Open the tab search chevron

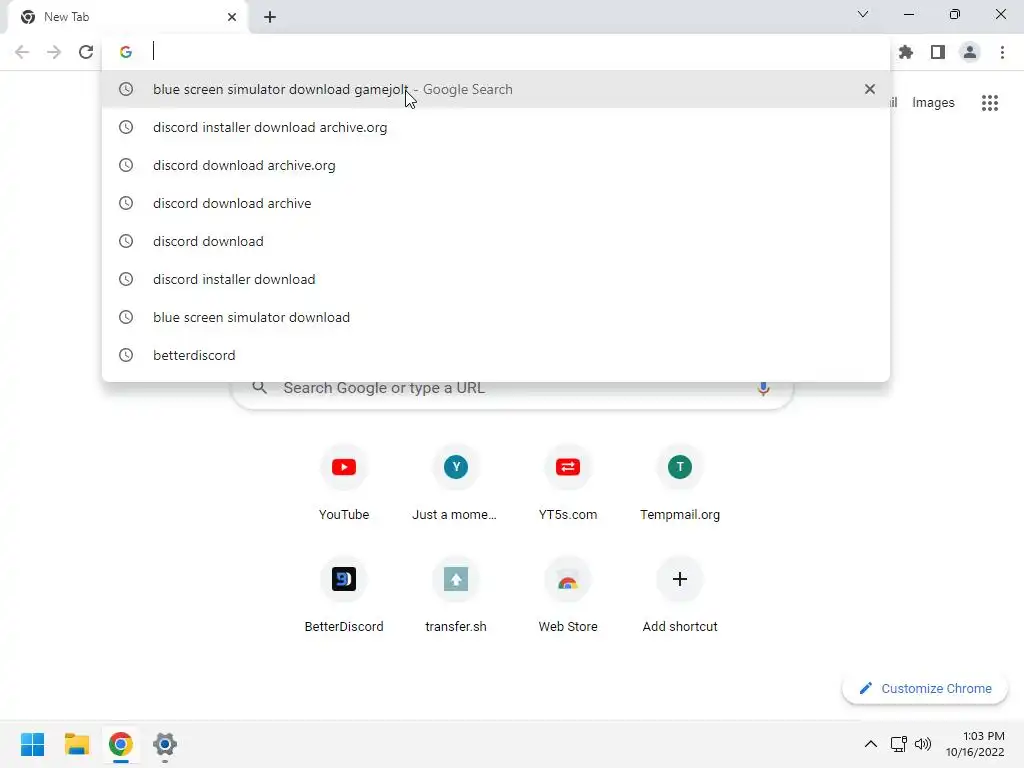[x=863, y=14]
